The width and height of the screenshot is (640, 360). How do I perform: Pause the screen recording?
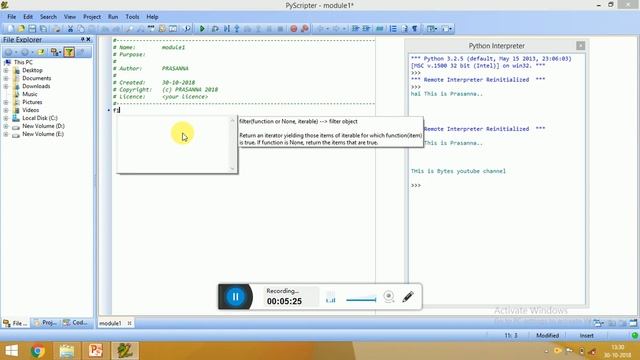point(236,297)
